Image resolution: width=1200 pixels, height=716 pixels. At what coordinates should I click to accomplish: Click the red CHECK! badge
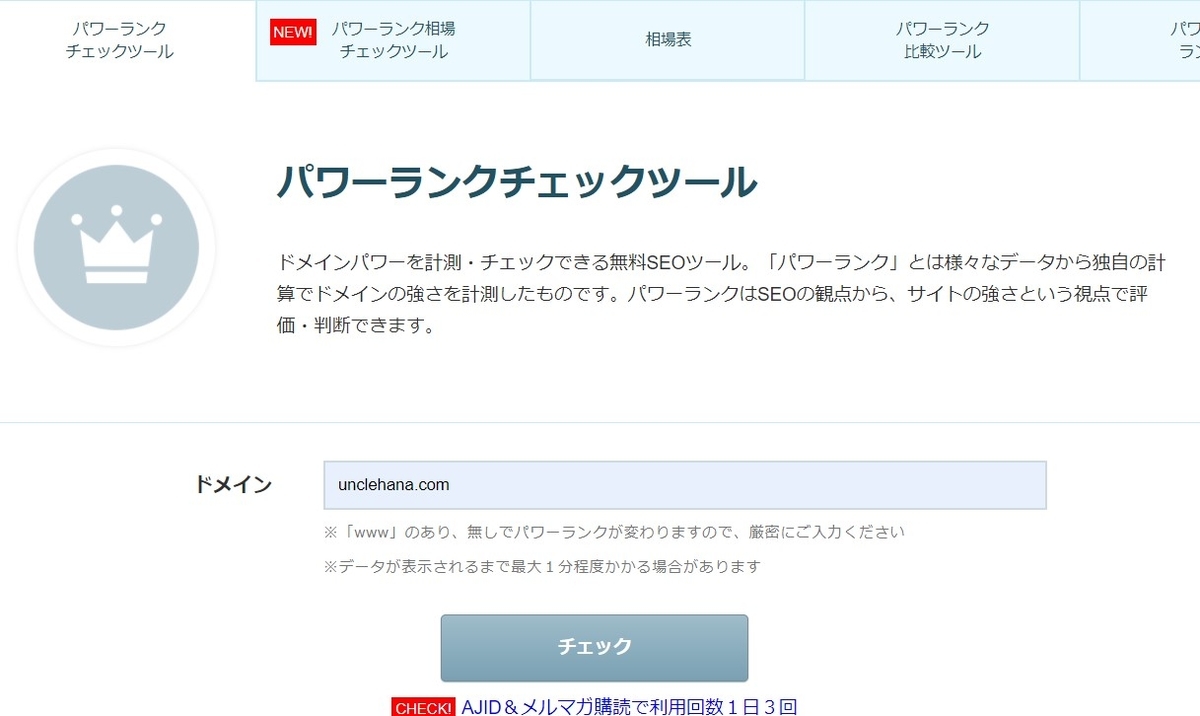click(x=423, y=707)
